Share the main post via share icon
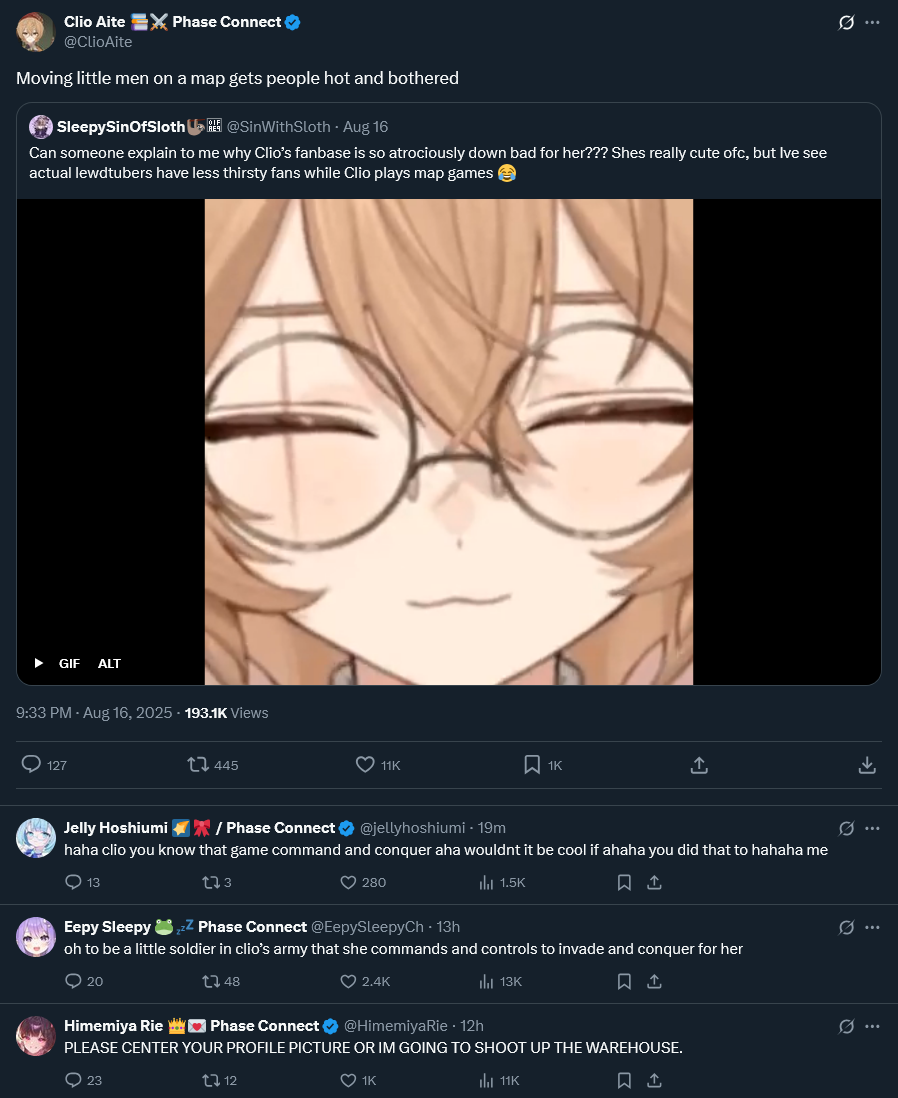 pyautogui.click(x=699, y=764)
